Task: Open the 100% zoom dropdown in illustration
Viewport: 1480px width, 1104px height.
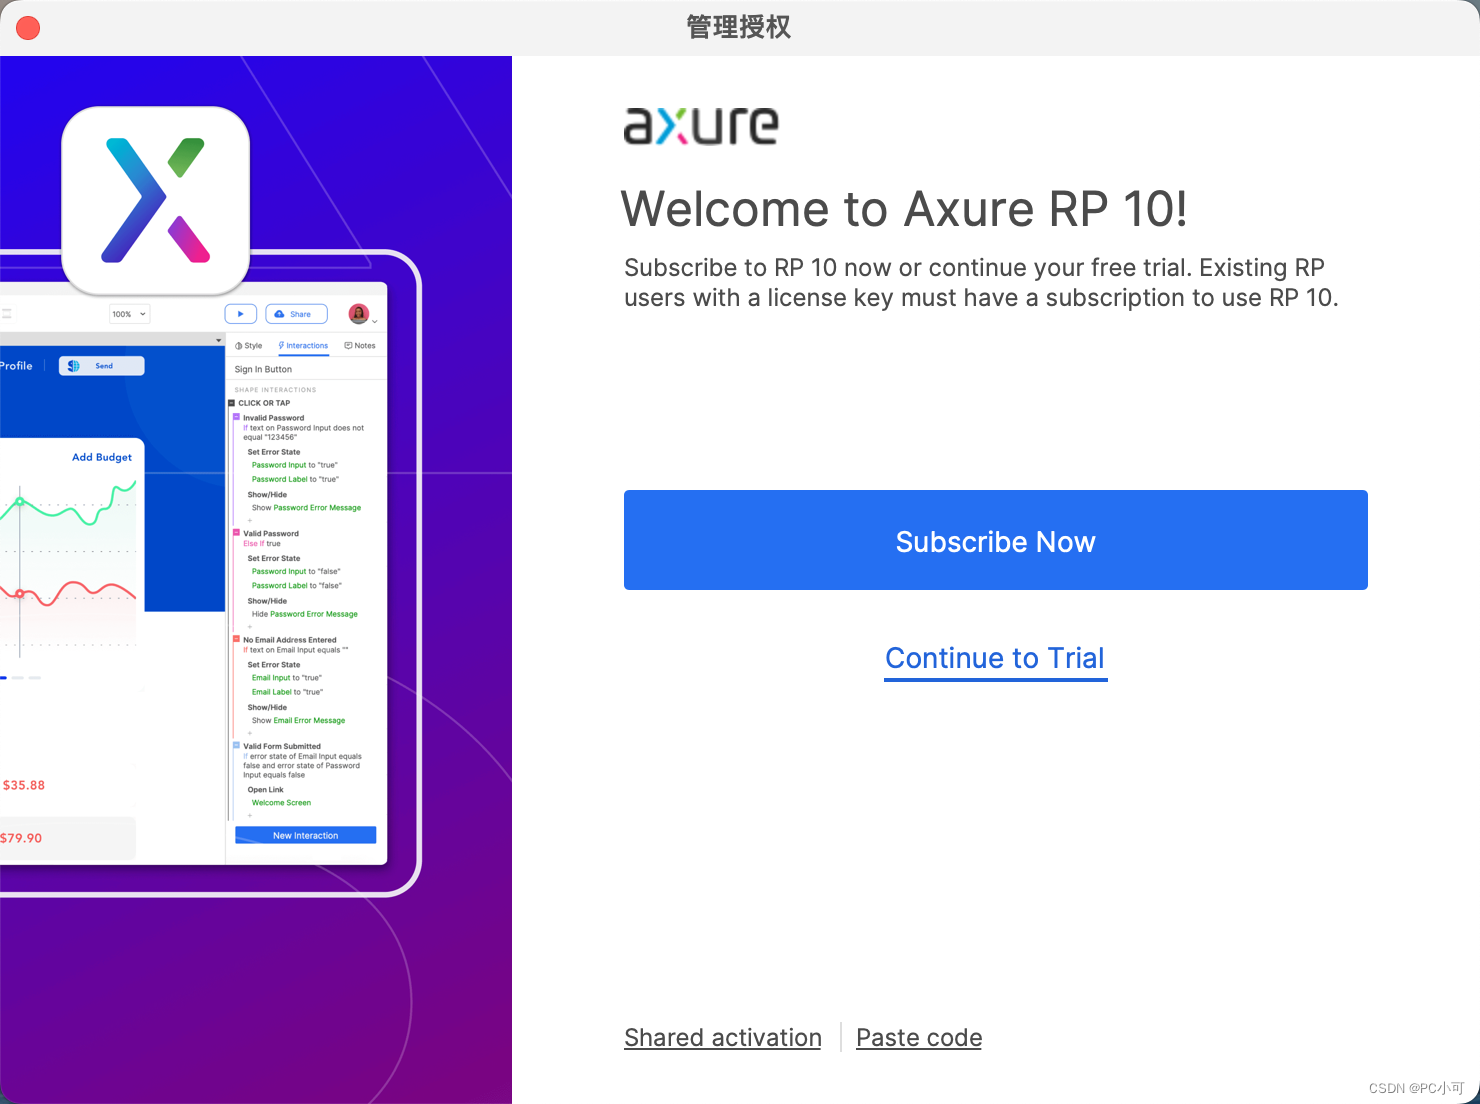Action: (129, 314)
